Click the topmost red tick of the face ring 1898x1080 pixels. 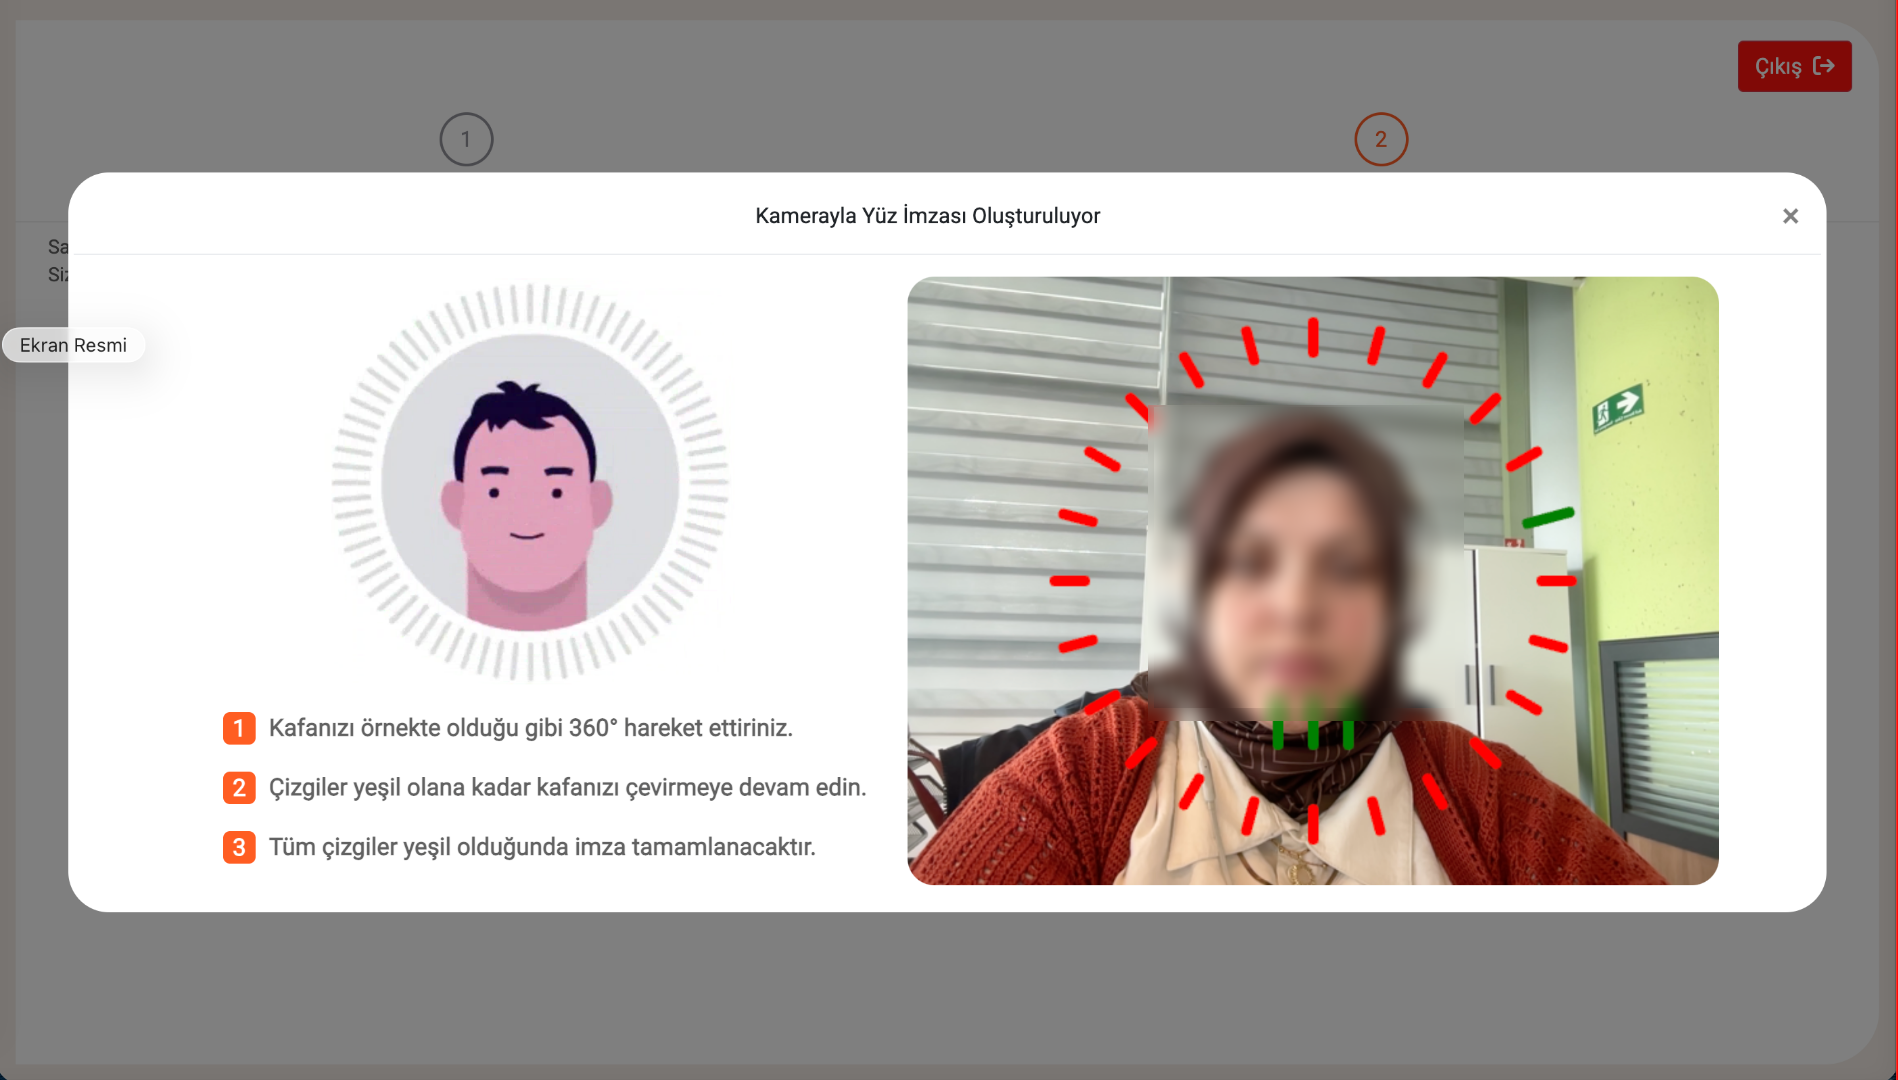point(1312,337)
